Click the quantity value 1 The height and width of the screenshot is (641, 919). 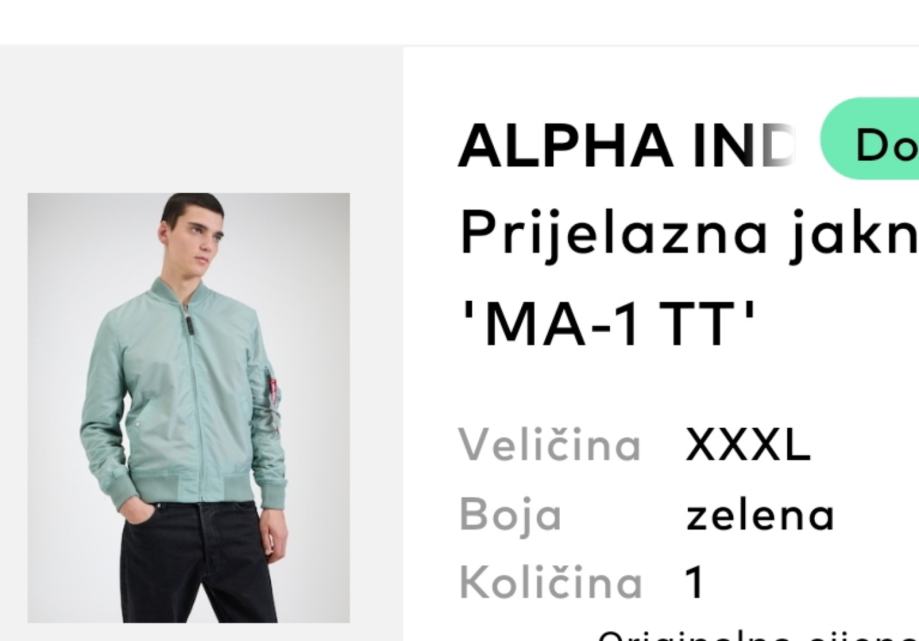pyautogui.click(x=695, y=583)
